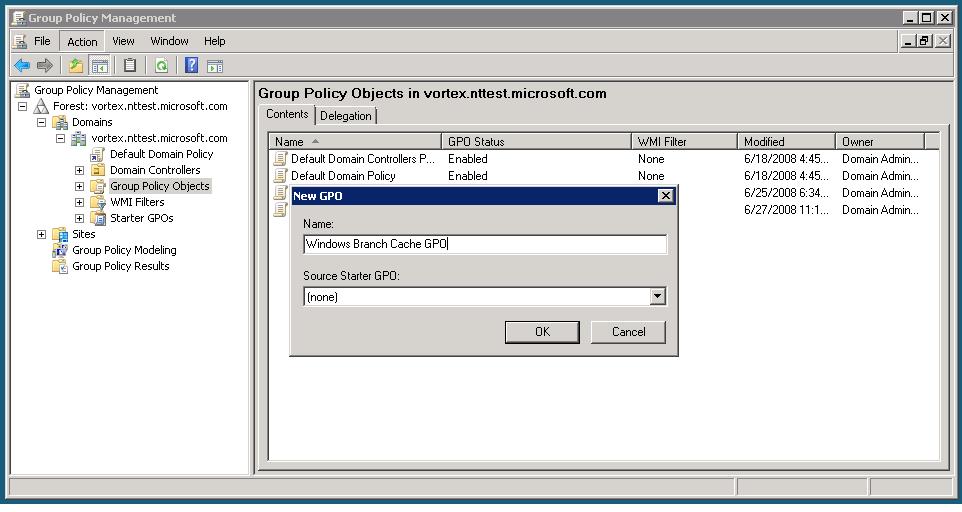Viewport: 962px width, 512px height.
Task: Click the Back arrow toolbar icon
Action: 22,65
